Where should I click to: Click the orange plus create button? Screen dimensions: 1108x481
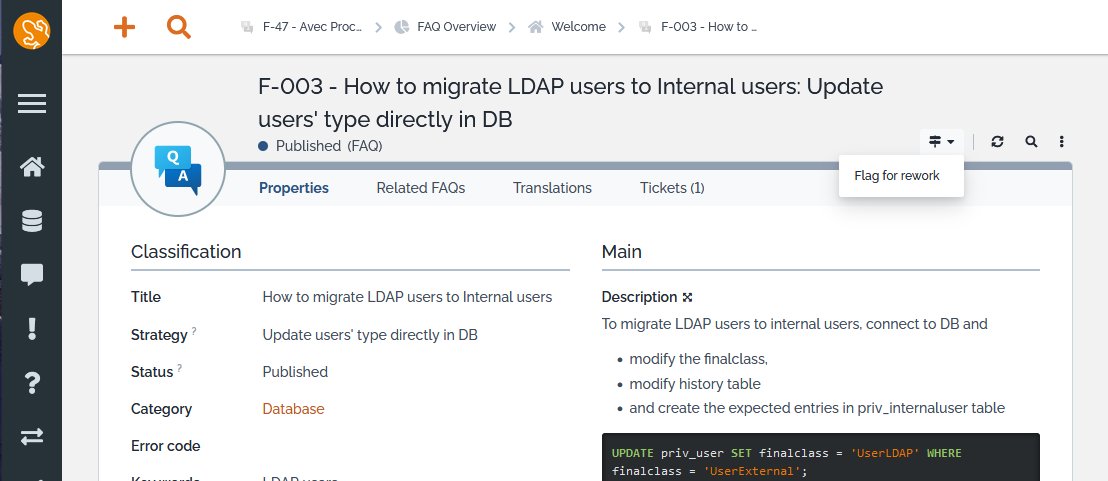[124, 27]
